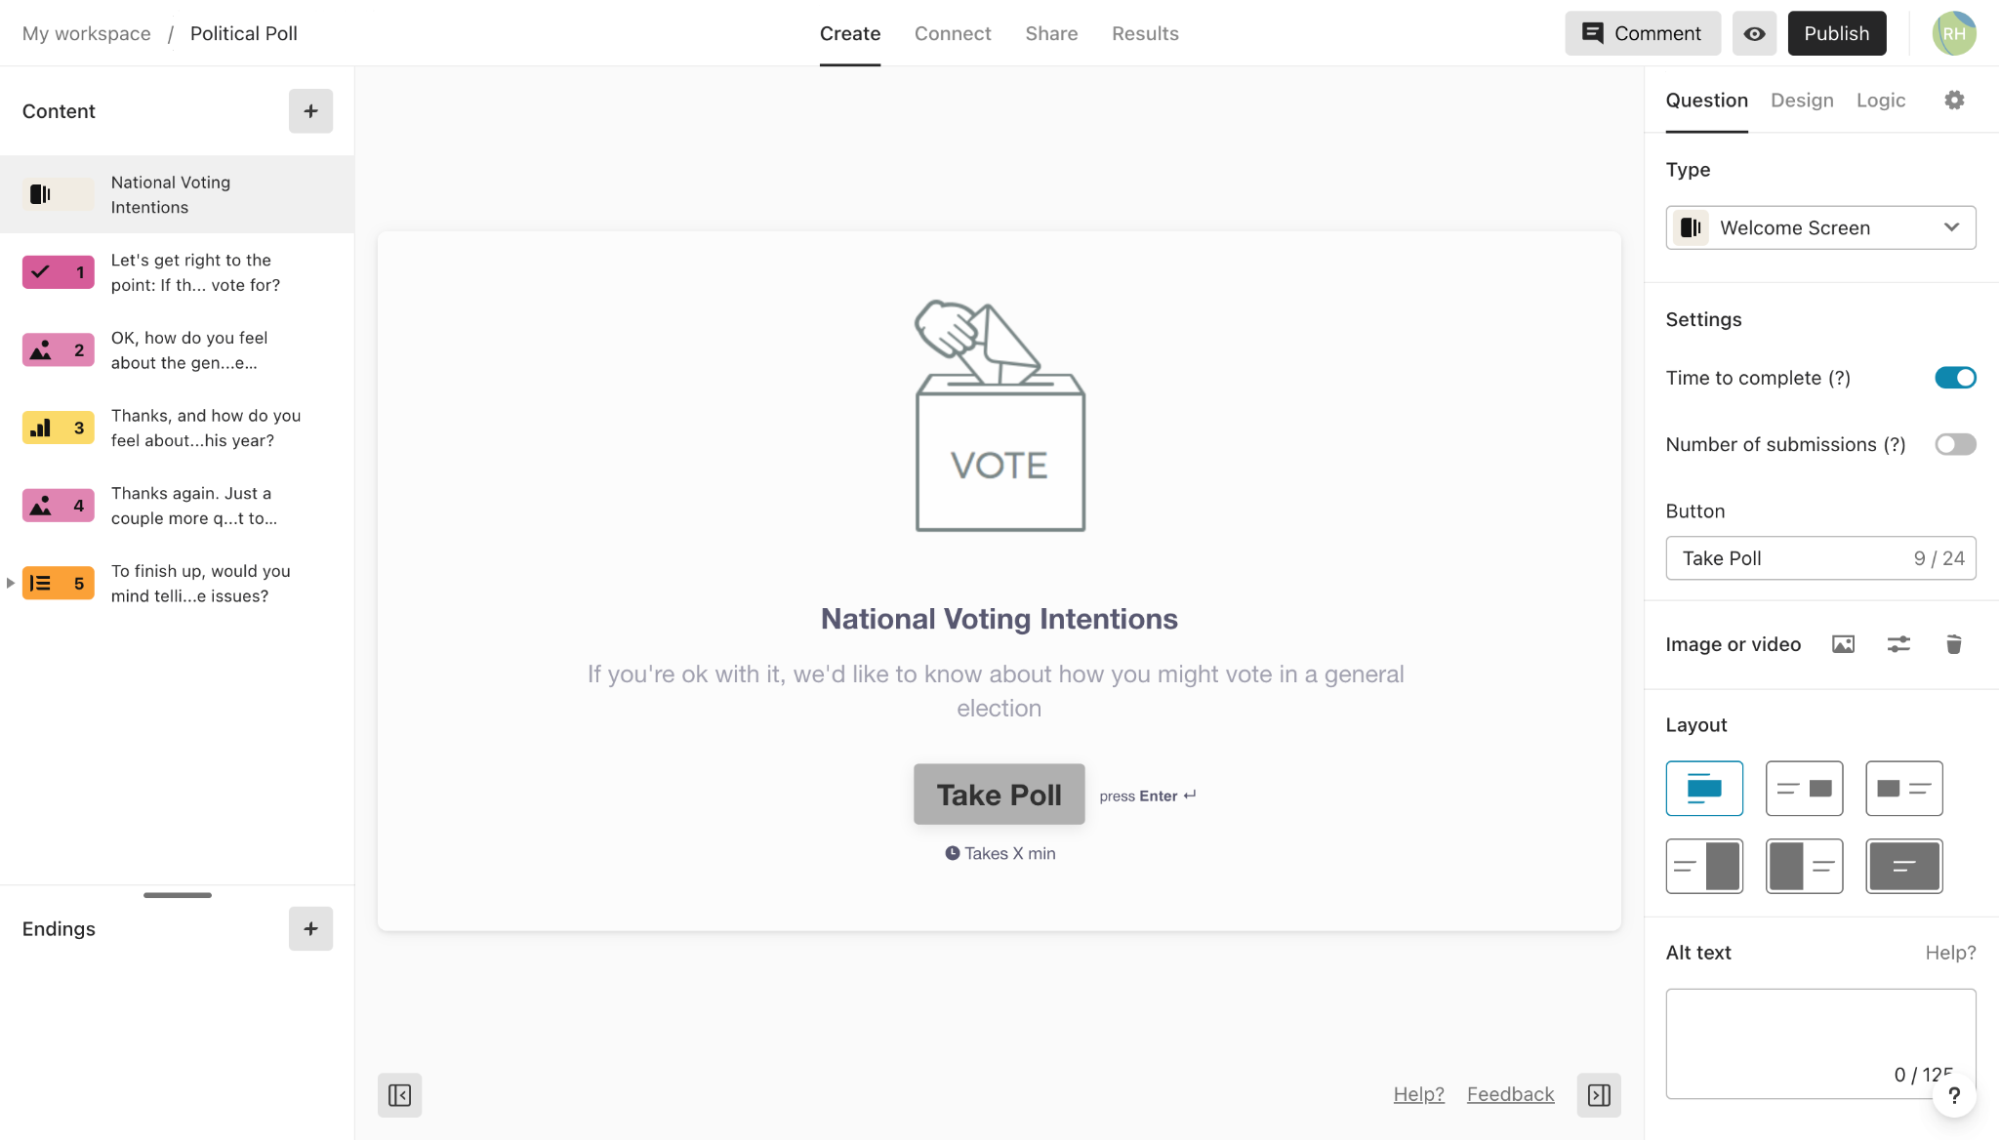The image size is (1999, 1141).
Task: Open the Welcome Screen type dropdown
Action: coord(1820,228)
